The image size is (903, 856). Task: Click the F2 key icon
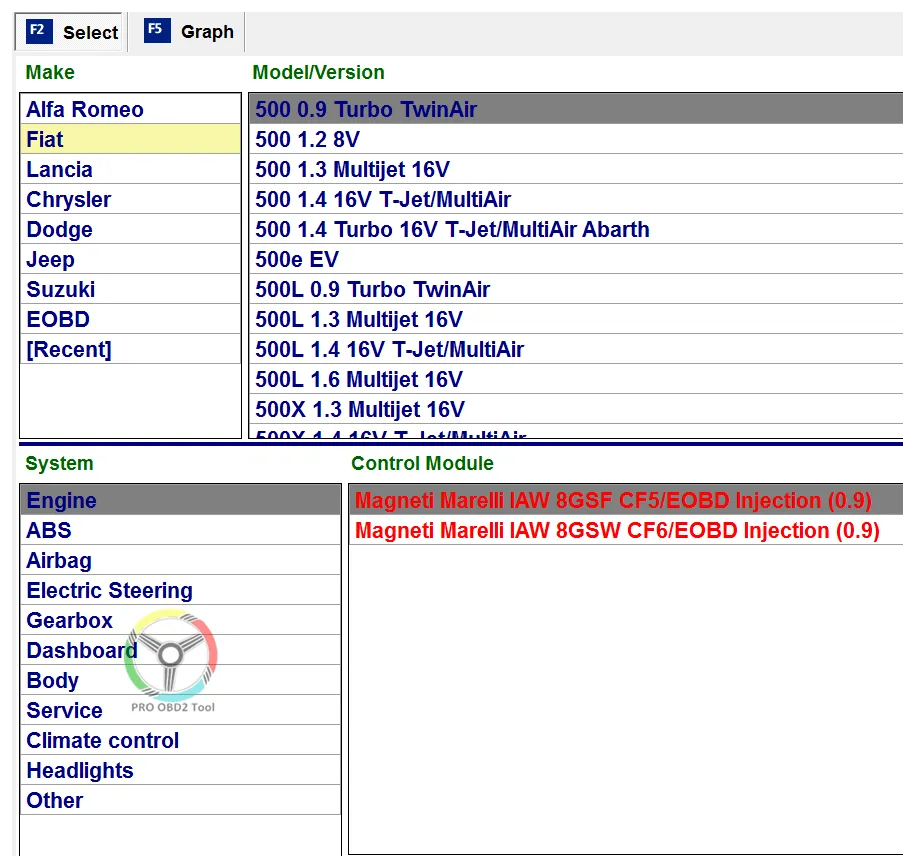pos(39,32)
